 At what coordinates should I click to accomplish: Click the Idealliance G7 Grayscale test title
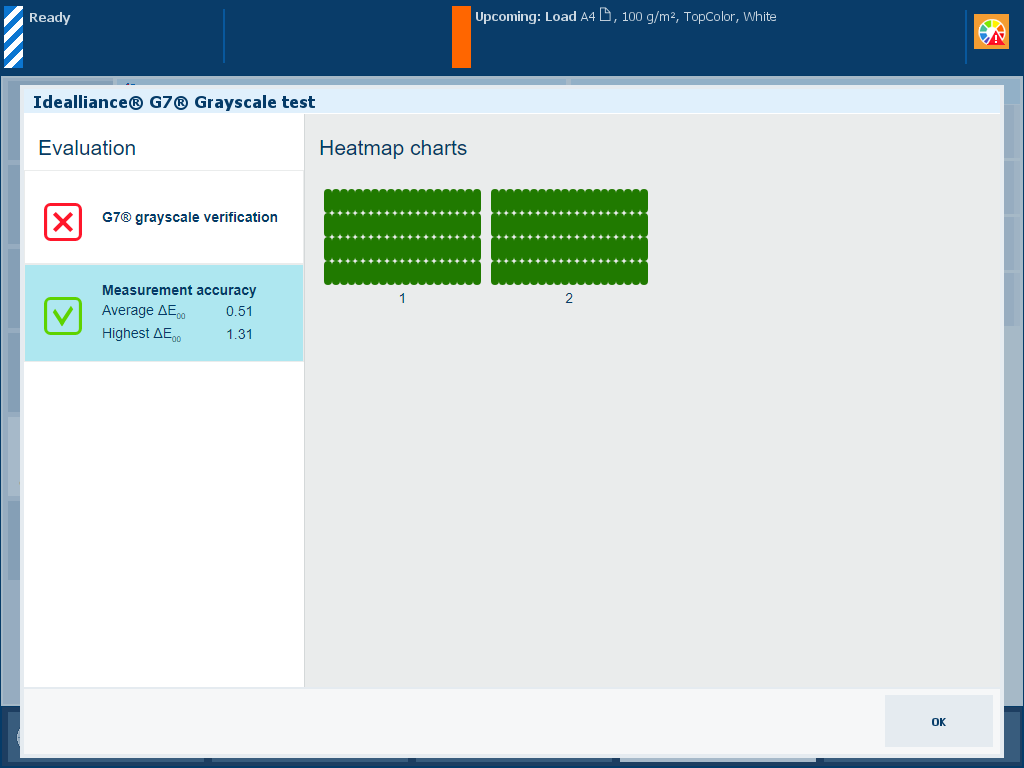coord(174,102)
